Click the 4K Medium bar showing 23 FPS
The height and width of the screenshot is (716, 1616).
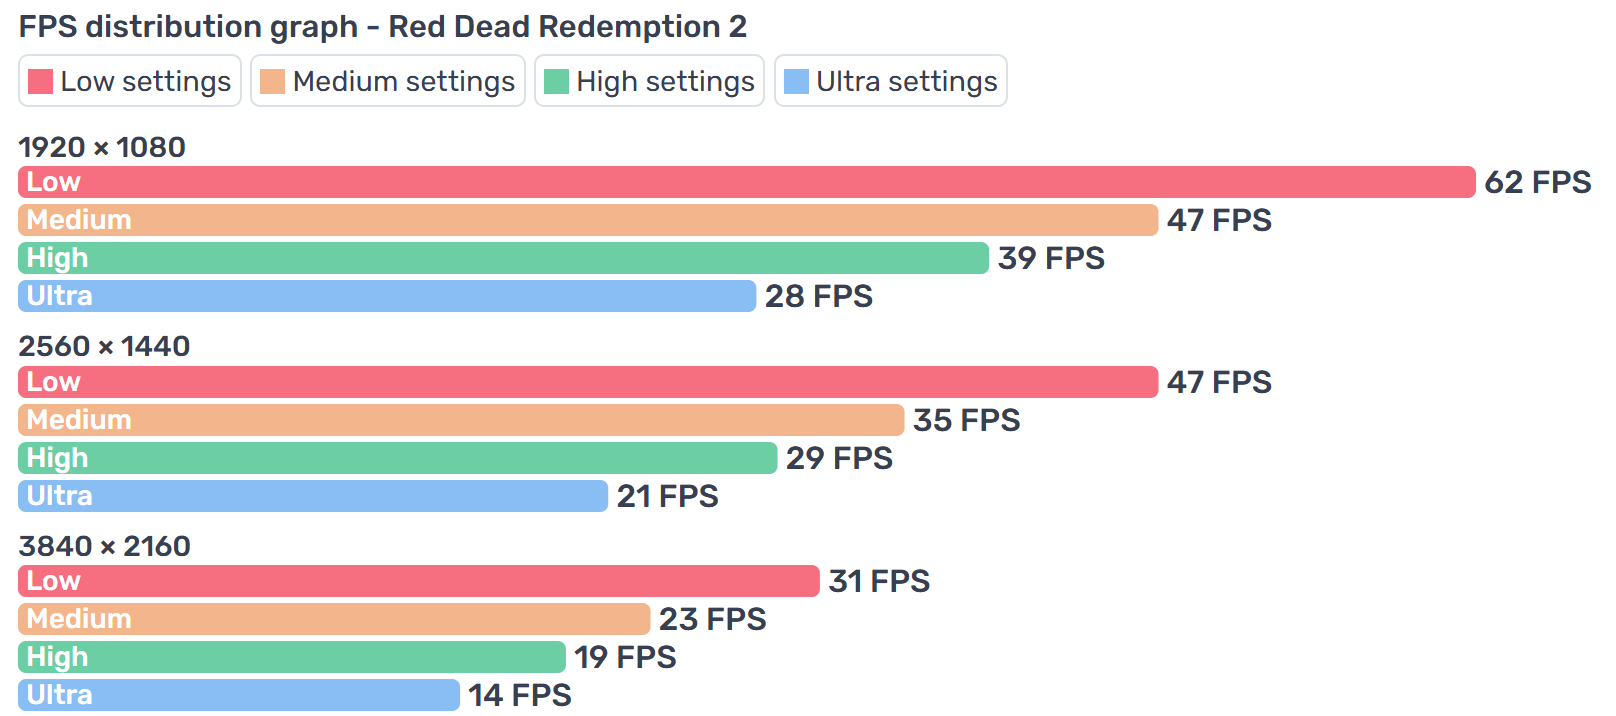[x=334, y=619]
